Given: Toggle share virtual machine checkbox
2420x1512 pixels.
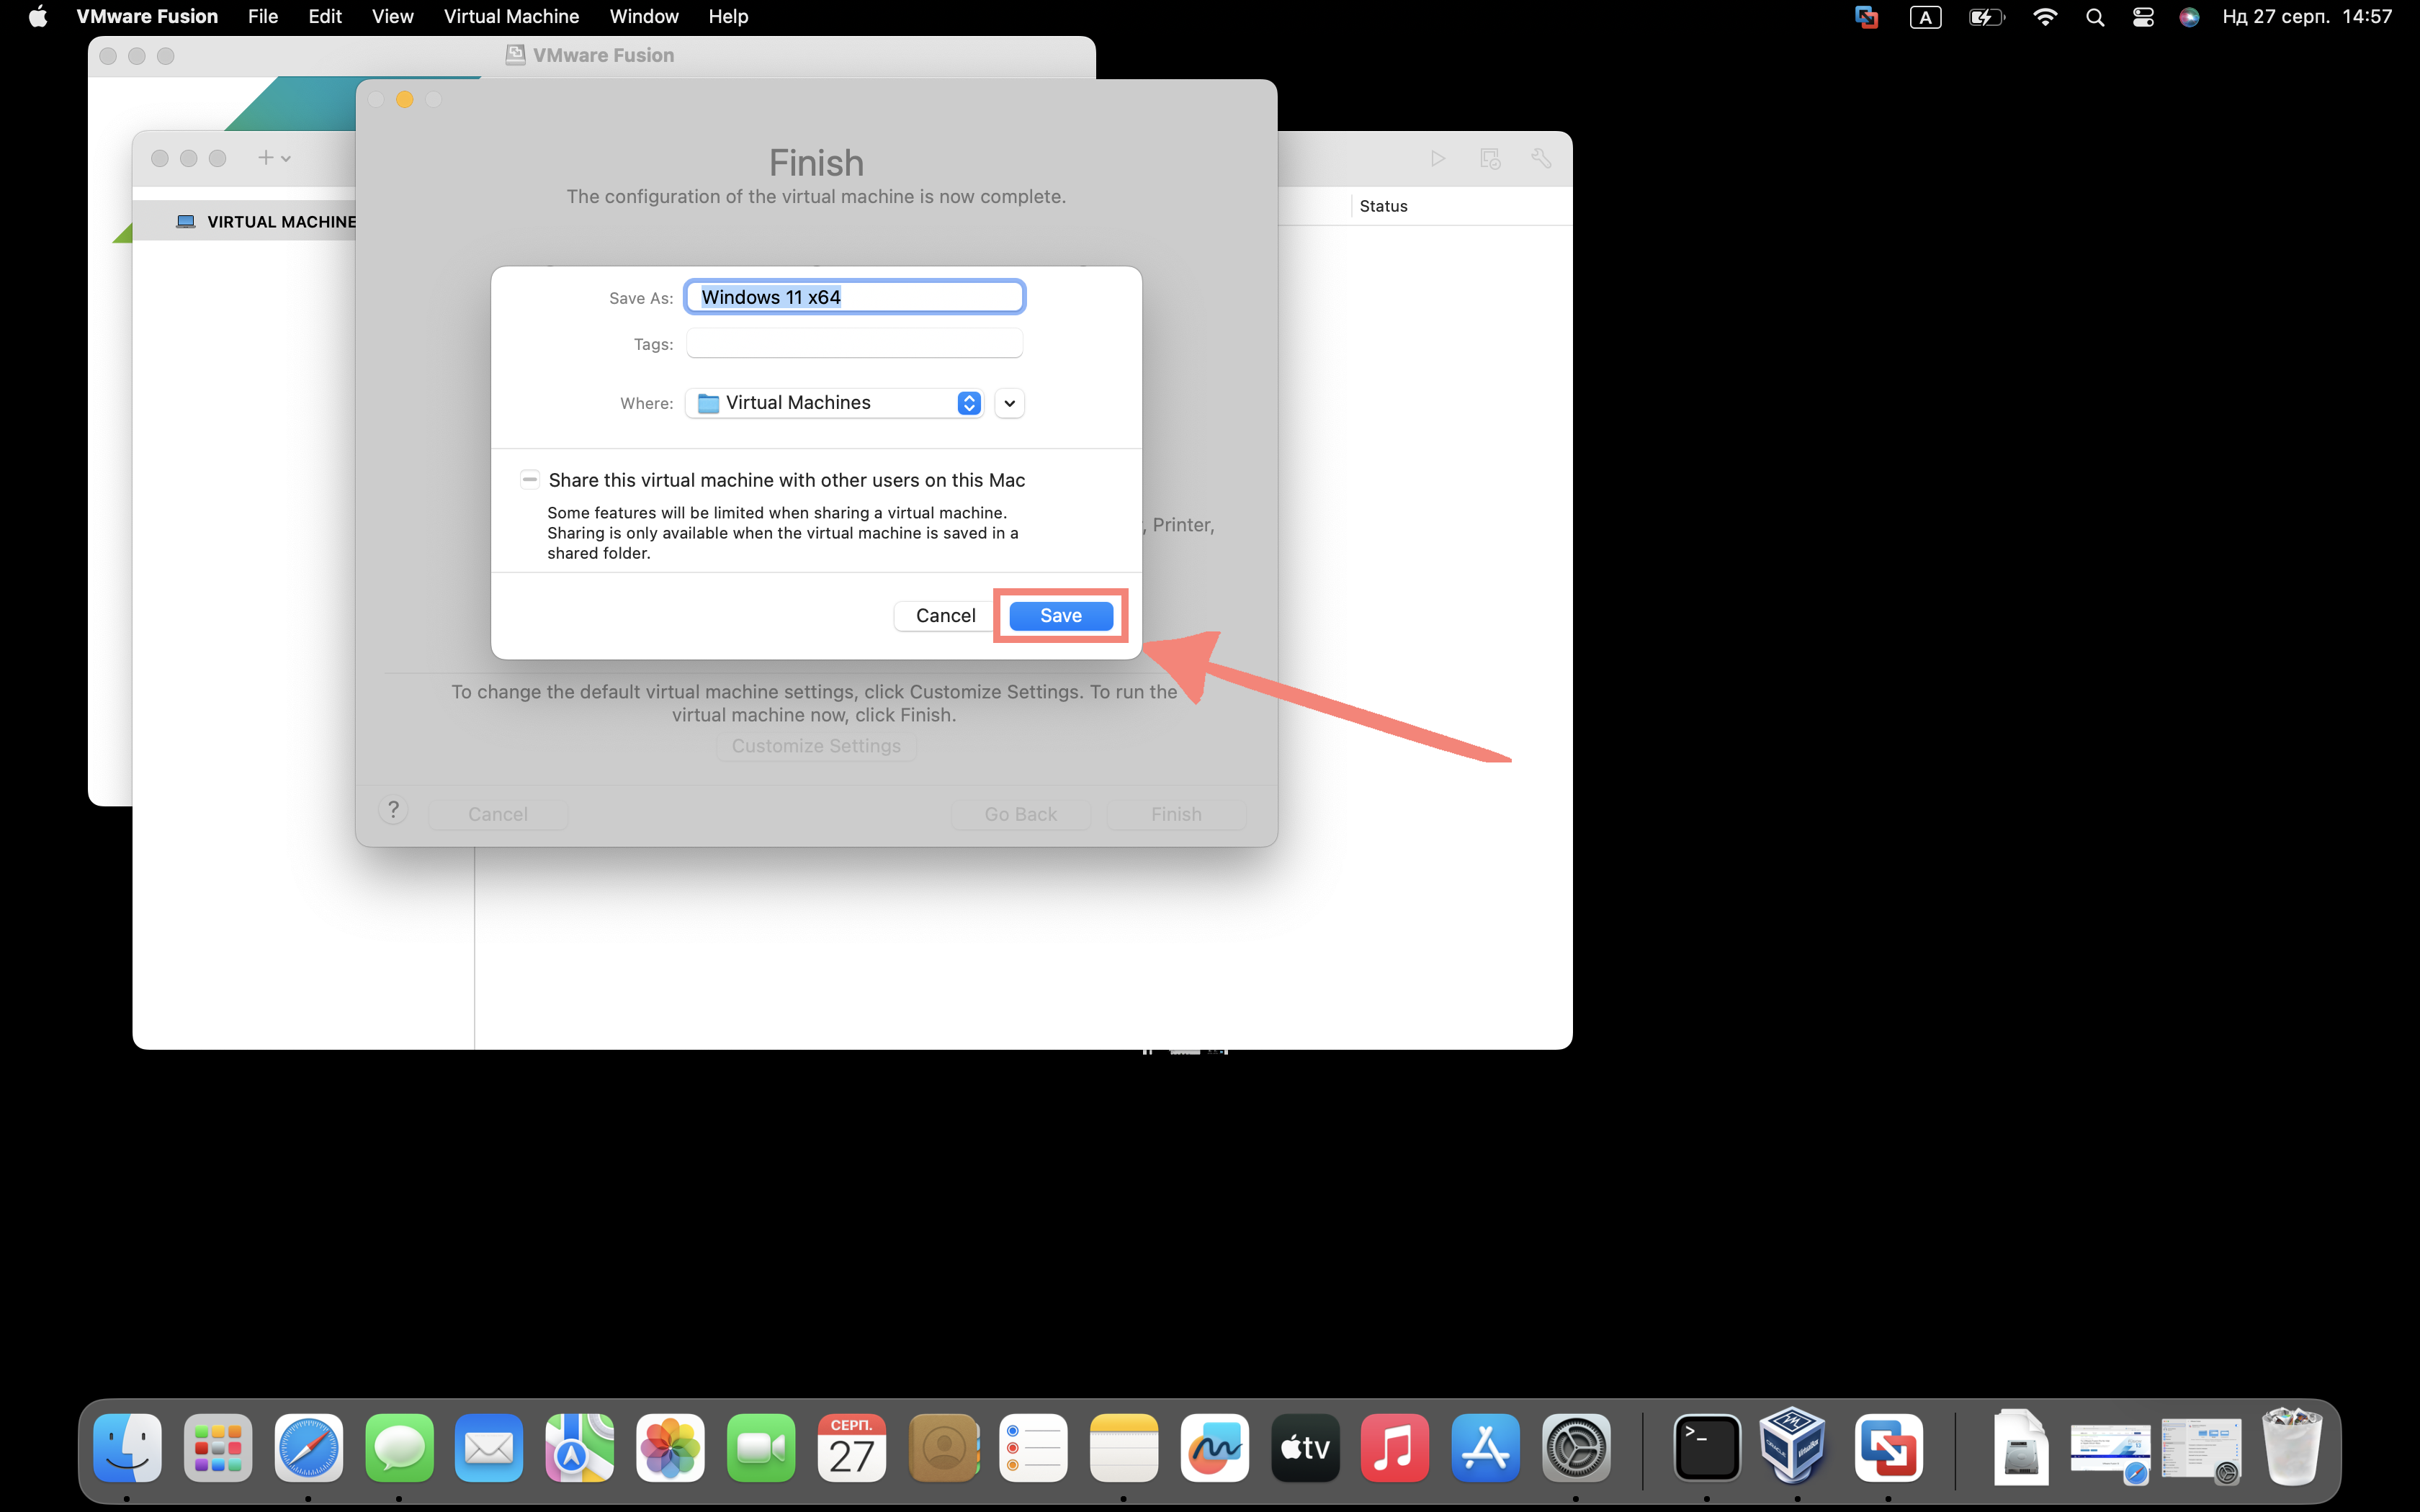Looking at the screenshot, I should tap(530, 480).
